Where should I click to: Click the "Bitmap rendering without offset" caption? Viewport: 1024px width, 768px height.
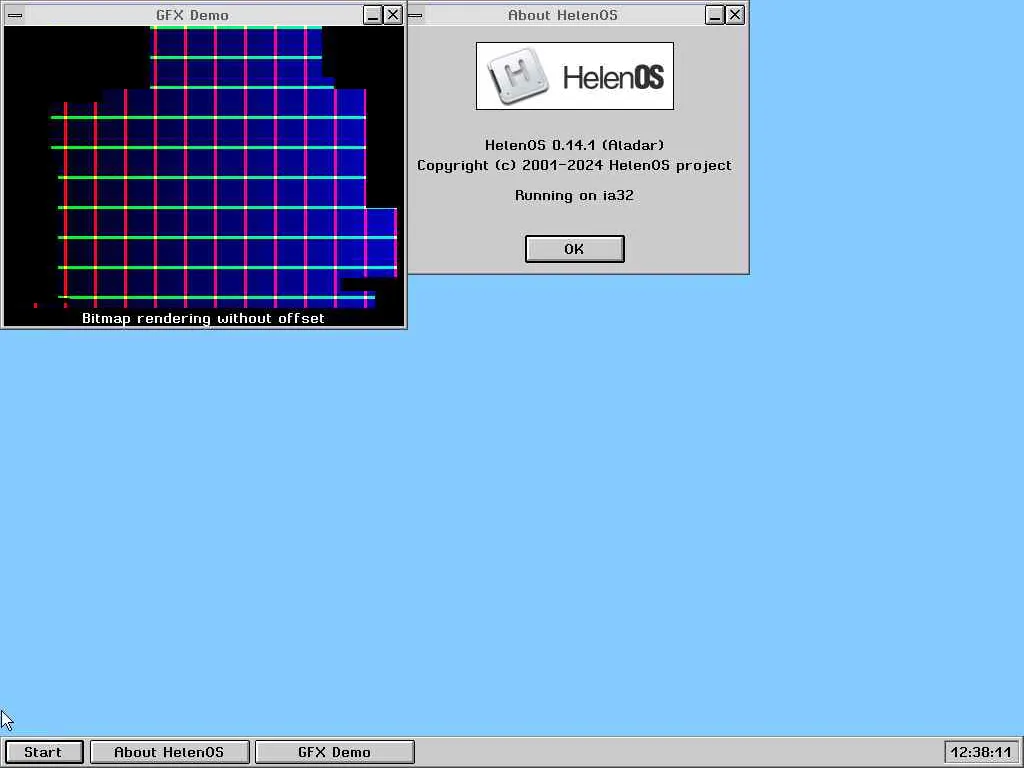(x=203, y=318)
